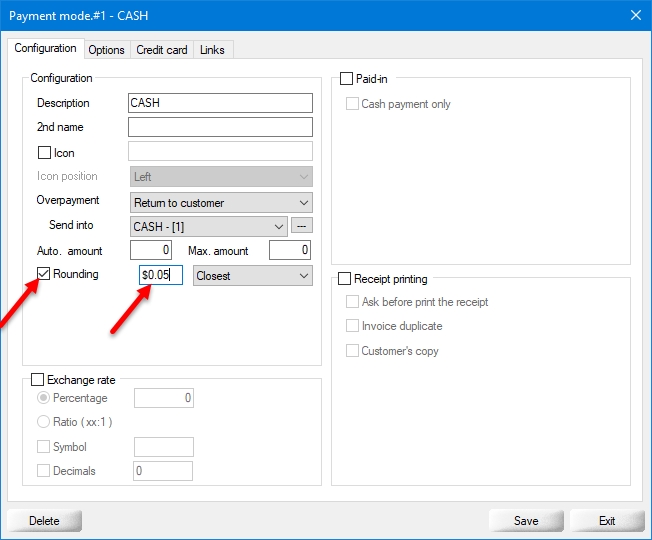This screenshot has height=540, width=652.
Task: Toggle the Paid-in checkbox
Action: [x=347, y=79]
